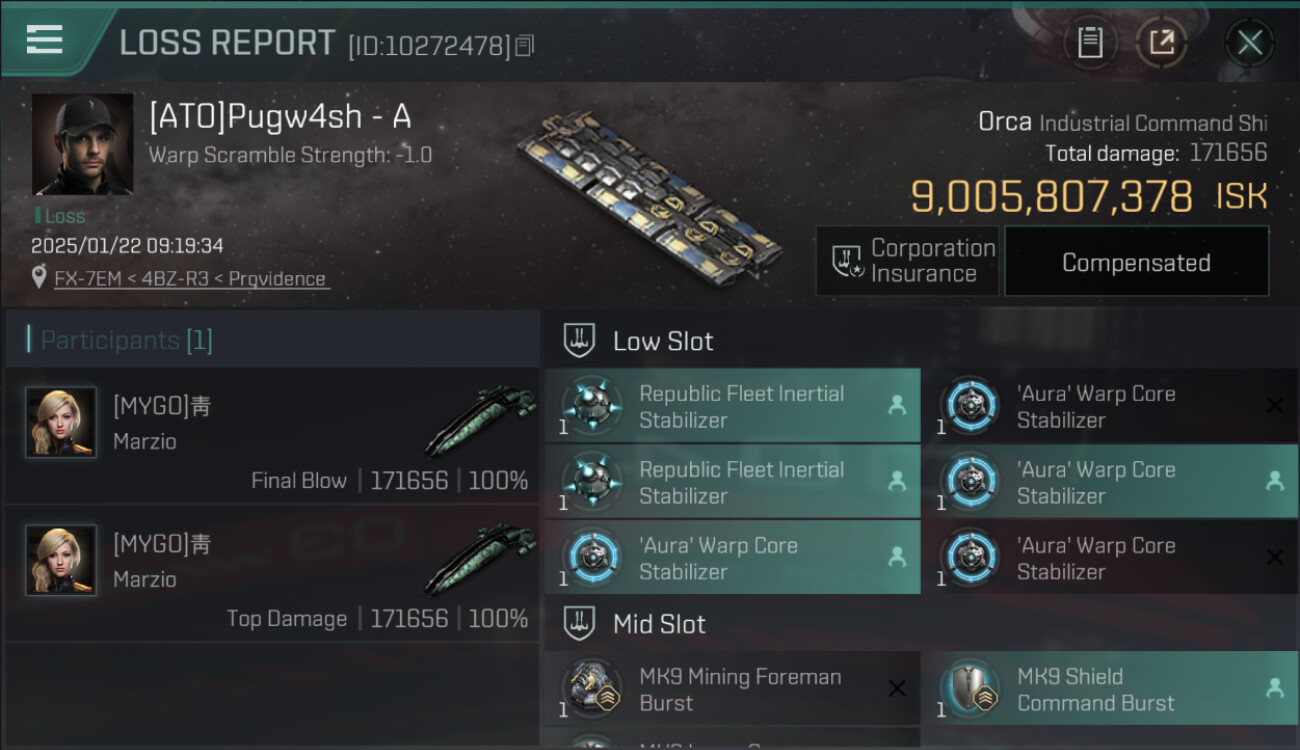Click the MK9 Mining Foreman Burst icon
The width and height of the screenshot is (1300, 750).
(x=591, y=689)
